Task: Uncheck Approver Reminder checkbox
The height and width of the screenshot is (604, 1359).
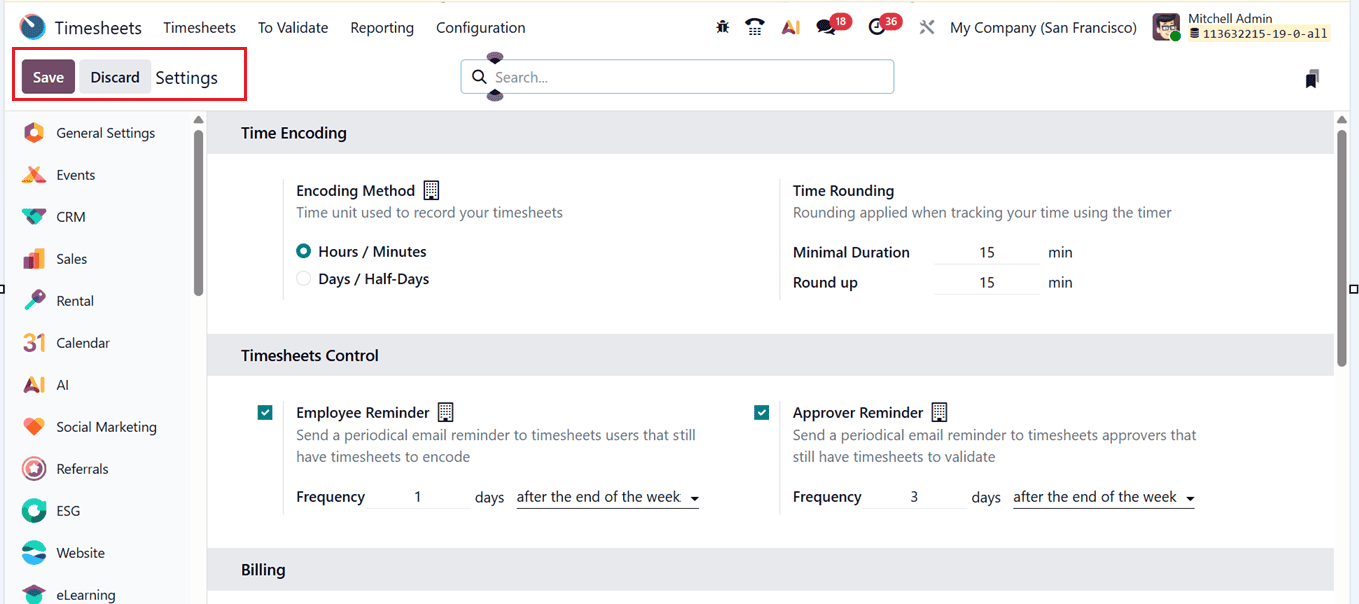Action: [762, 412]
